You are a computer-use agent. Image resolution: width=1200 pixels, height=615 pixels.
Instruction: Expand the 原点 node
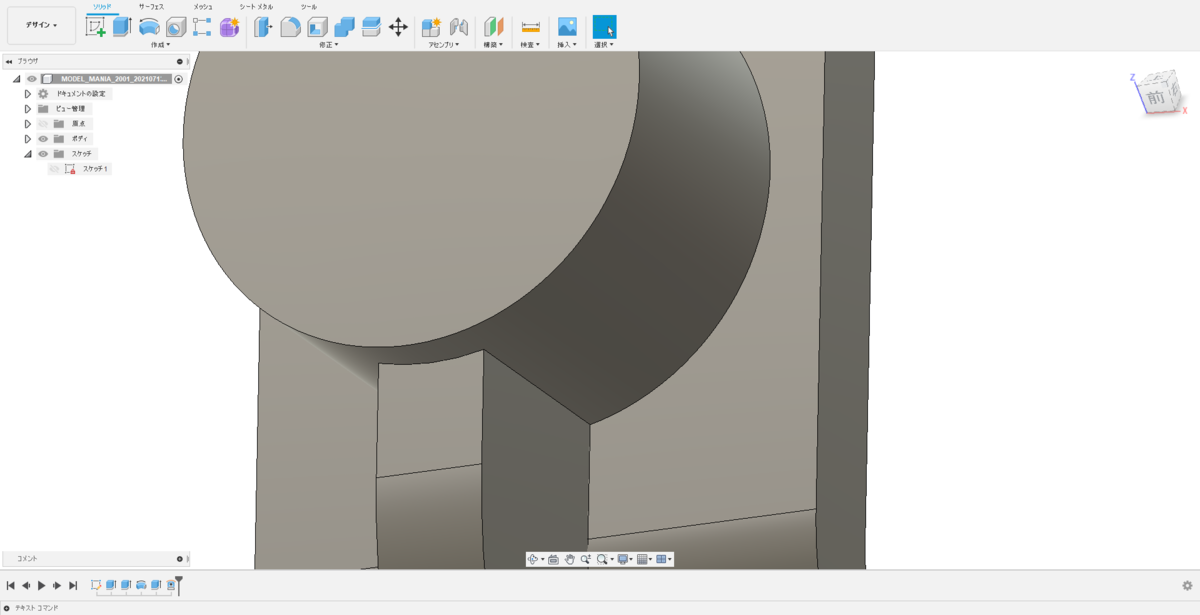[x=28, y=123]
